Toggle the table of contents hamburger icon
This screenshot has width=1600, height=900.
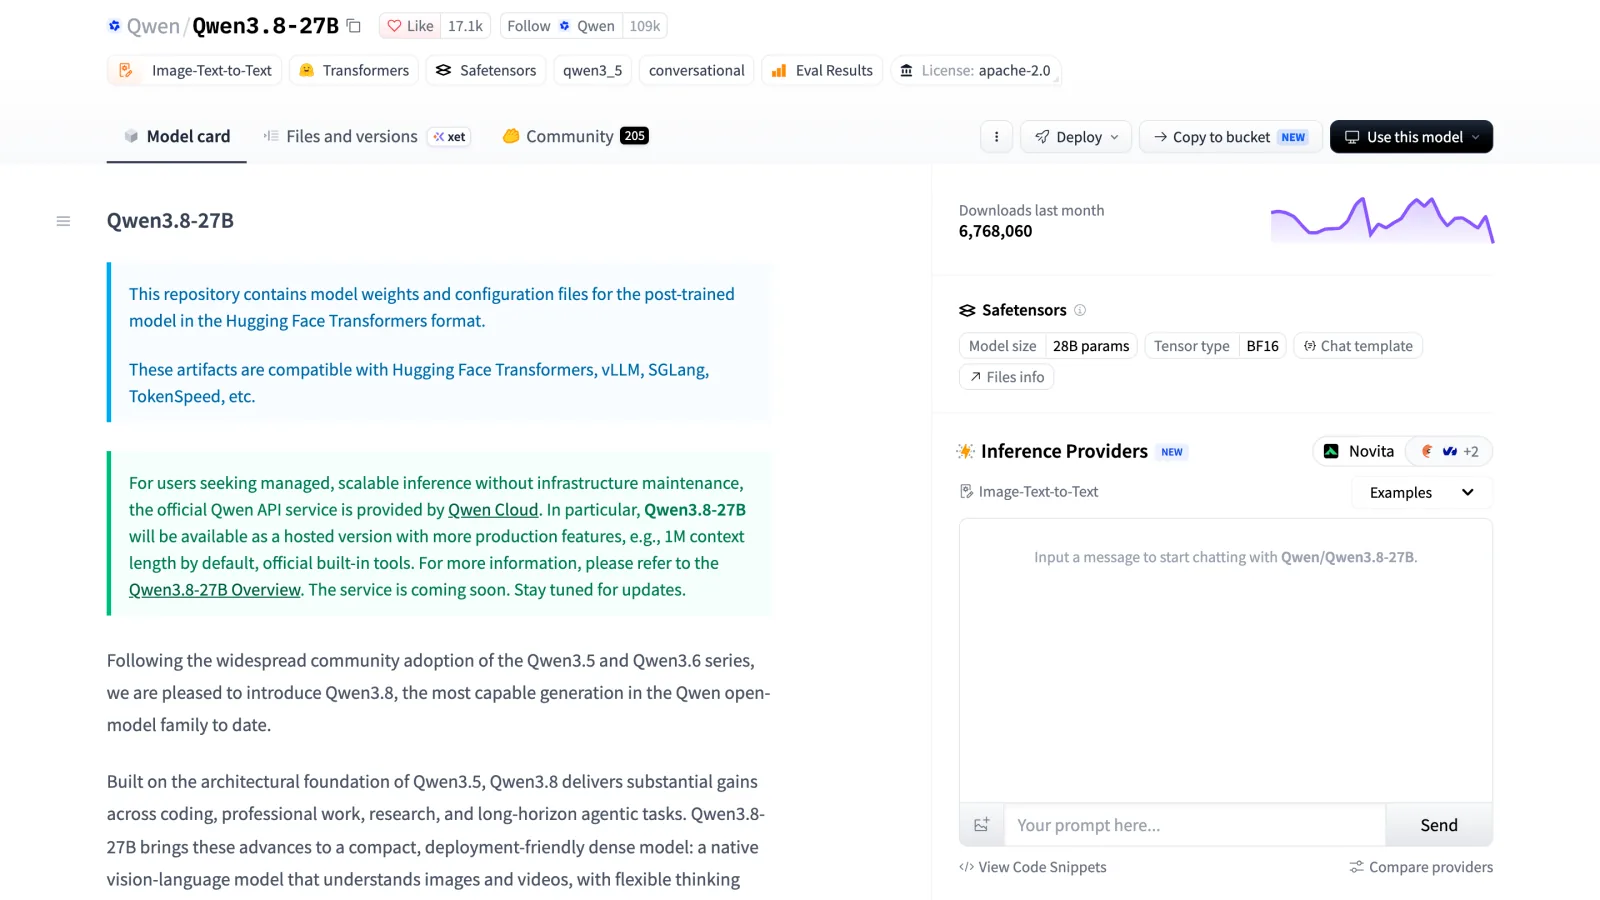(63, 221)
